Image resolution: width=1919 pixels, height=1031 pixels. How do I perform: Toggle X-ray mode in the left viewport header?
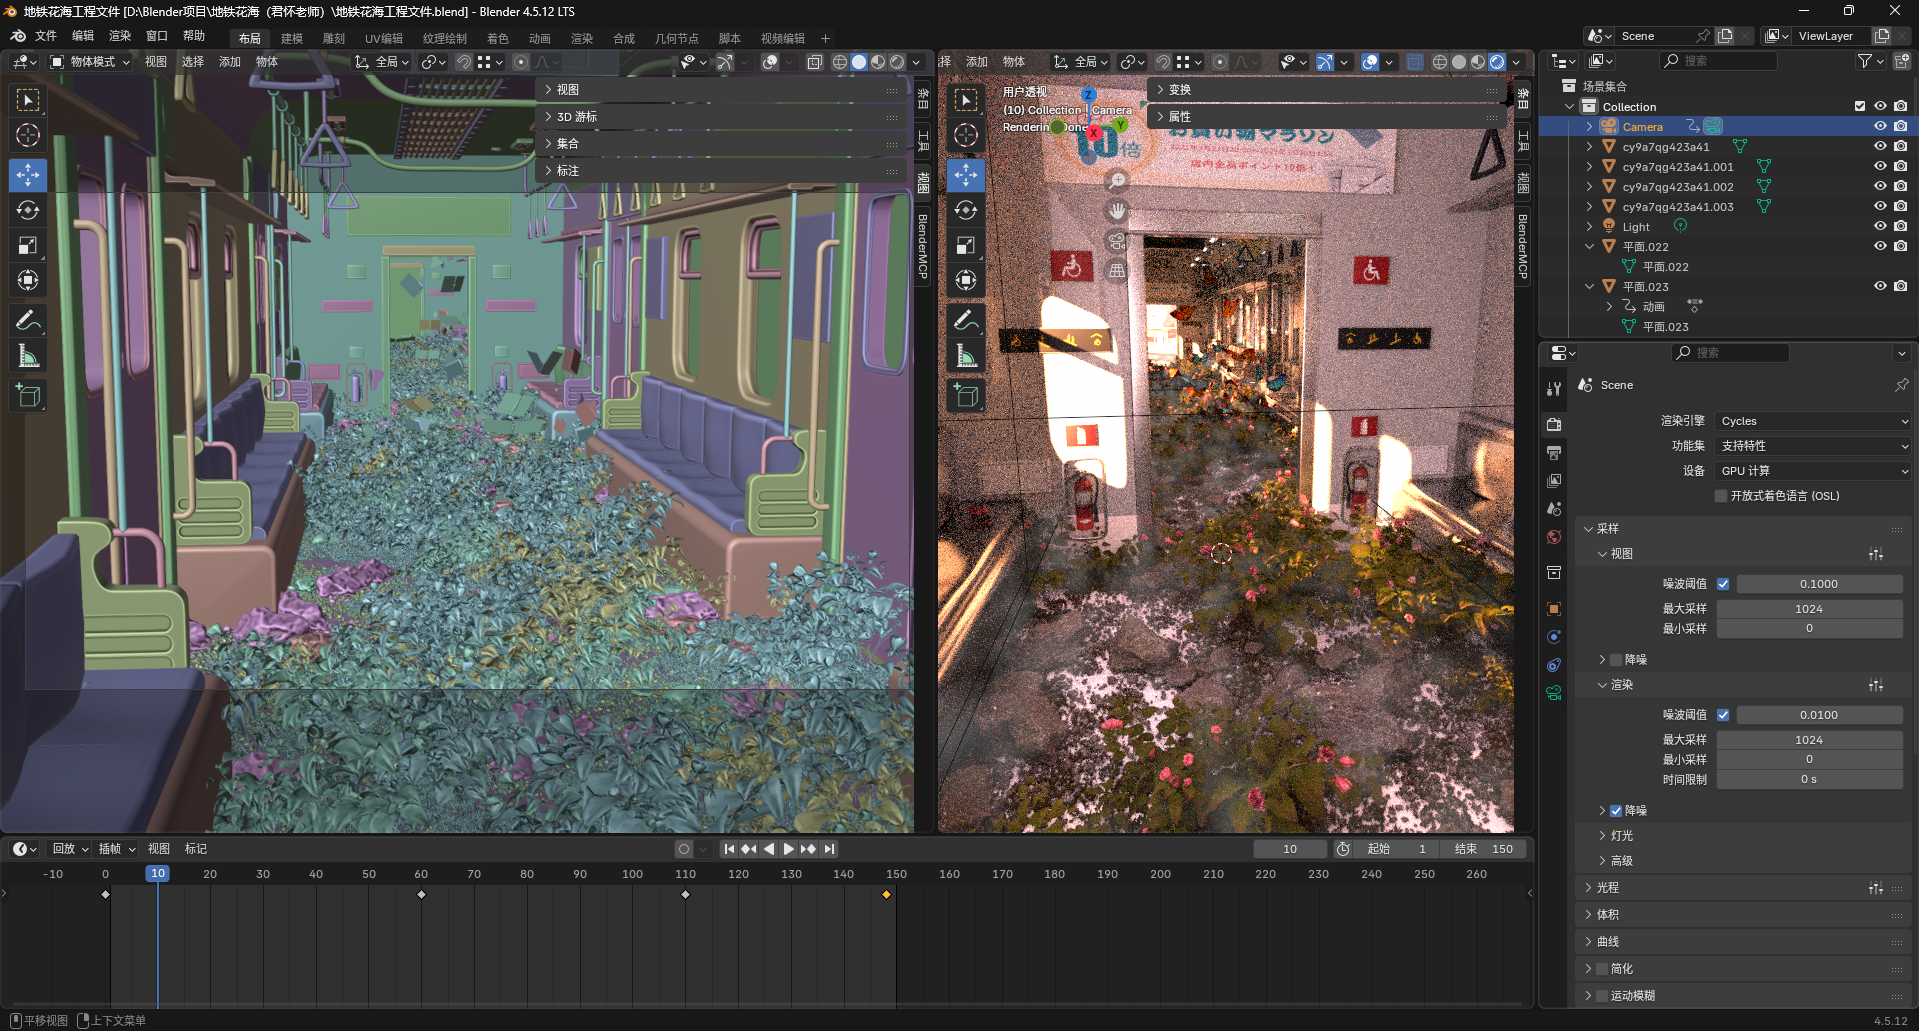click(x=815, y=62)
